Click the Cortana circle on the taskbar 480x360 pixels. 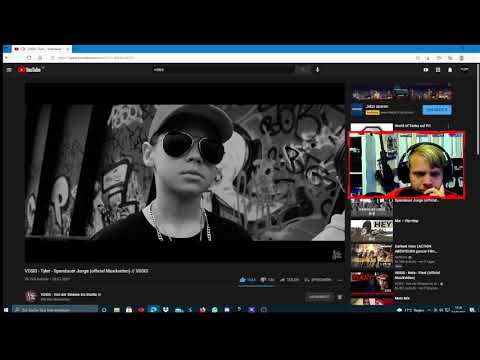(104, 310)
